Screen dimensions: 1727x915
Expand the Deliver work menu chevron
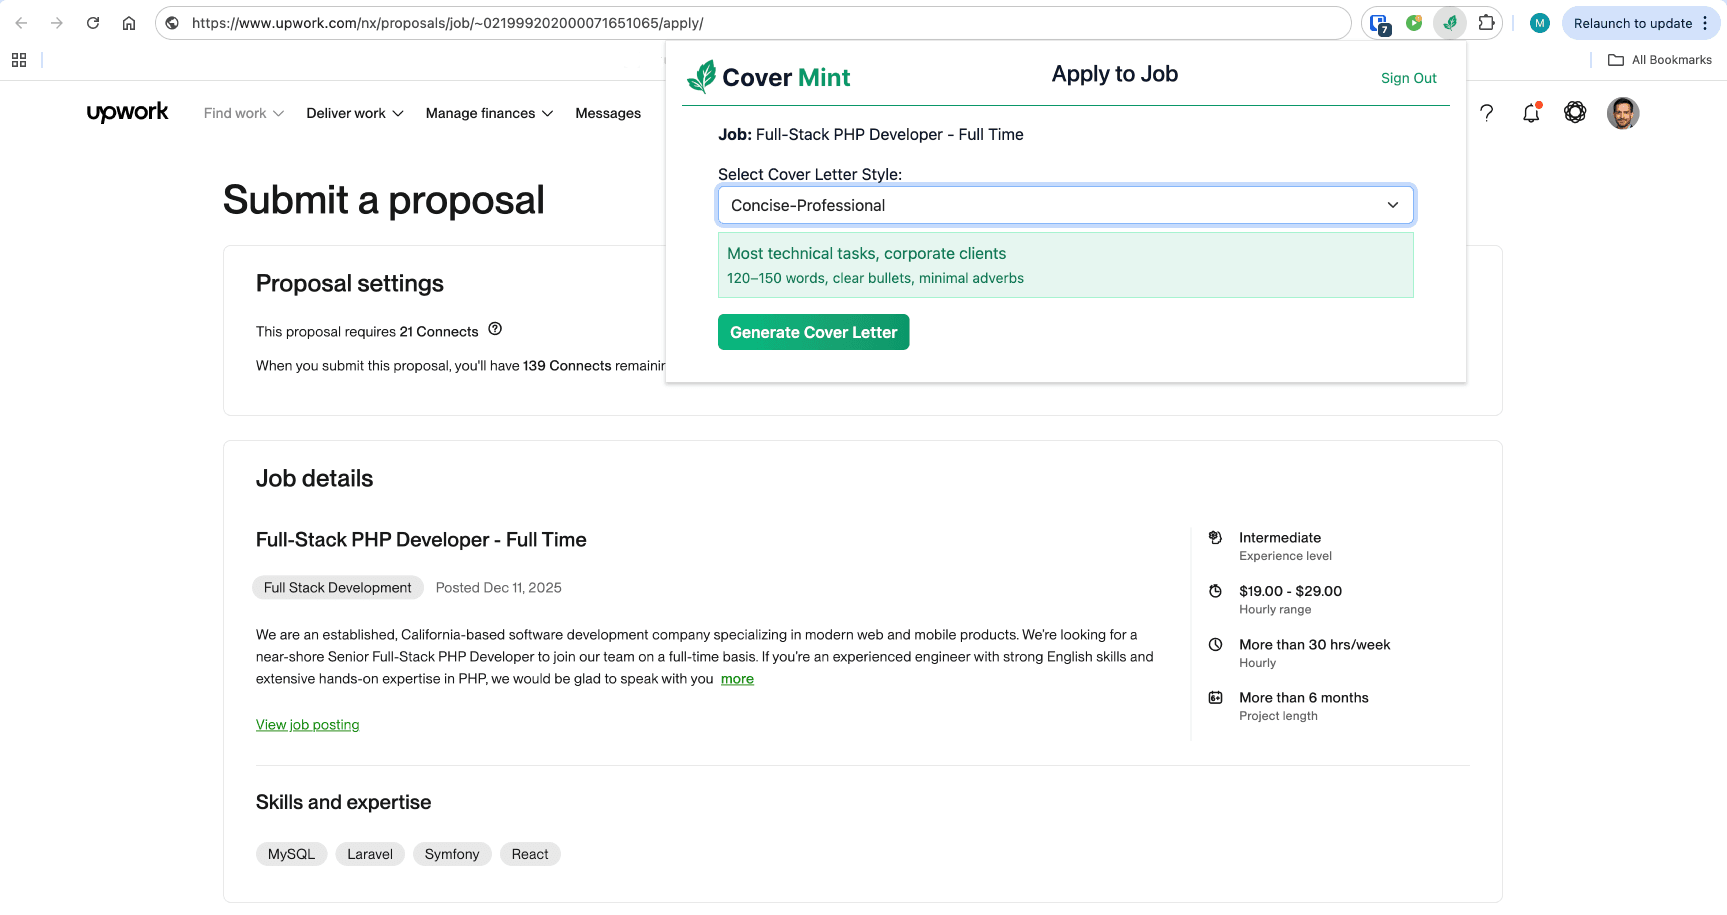398,113
